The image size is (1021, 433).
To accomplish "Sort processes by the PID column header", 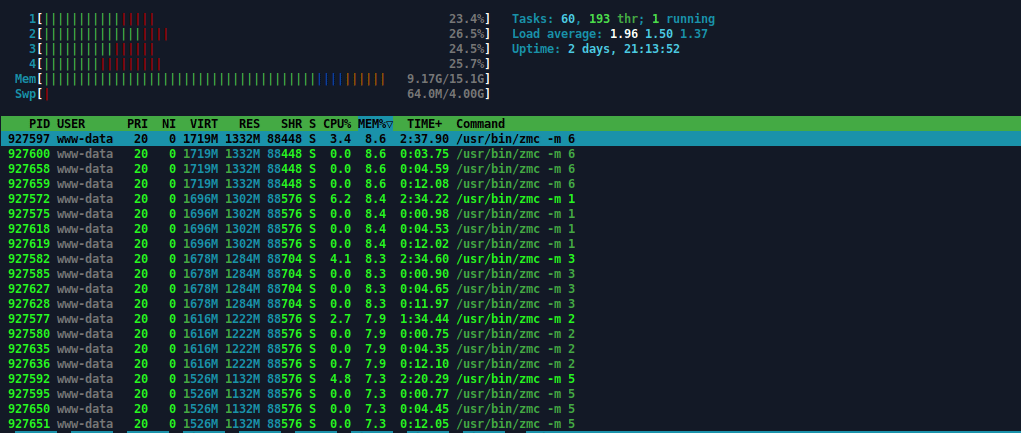I will (x=39, y=124).
